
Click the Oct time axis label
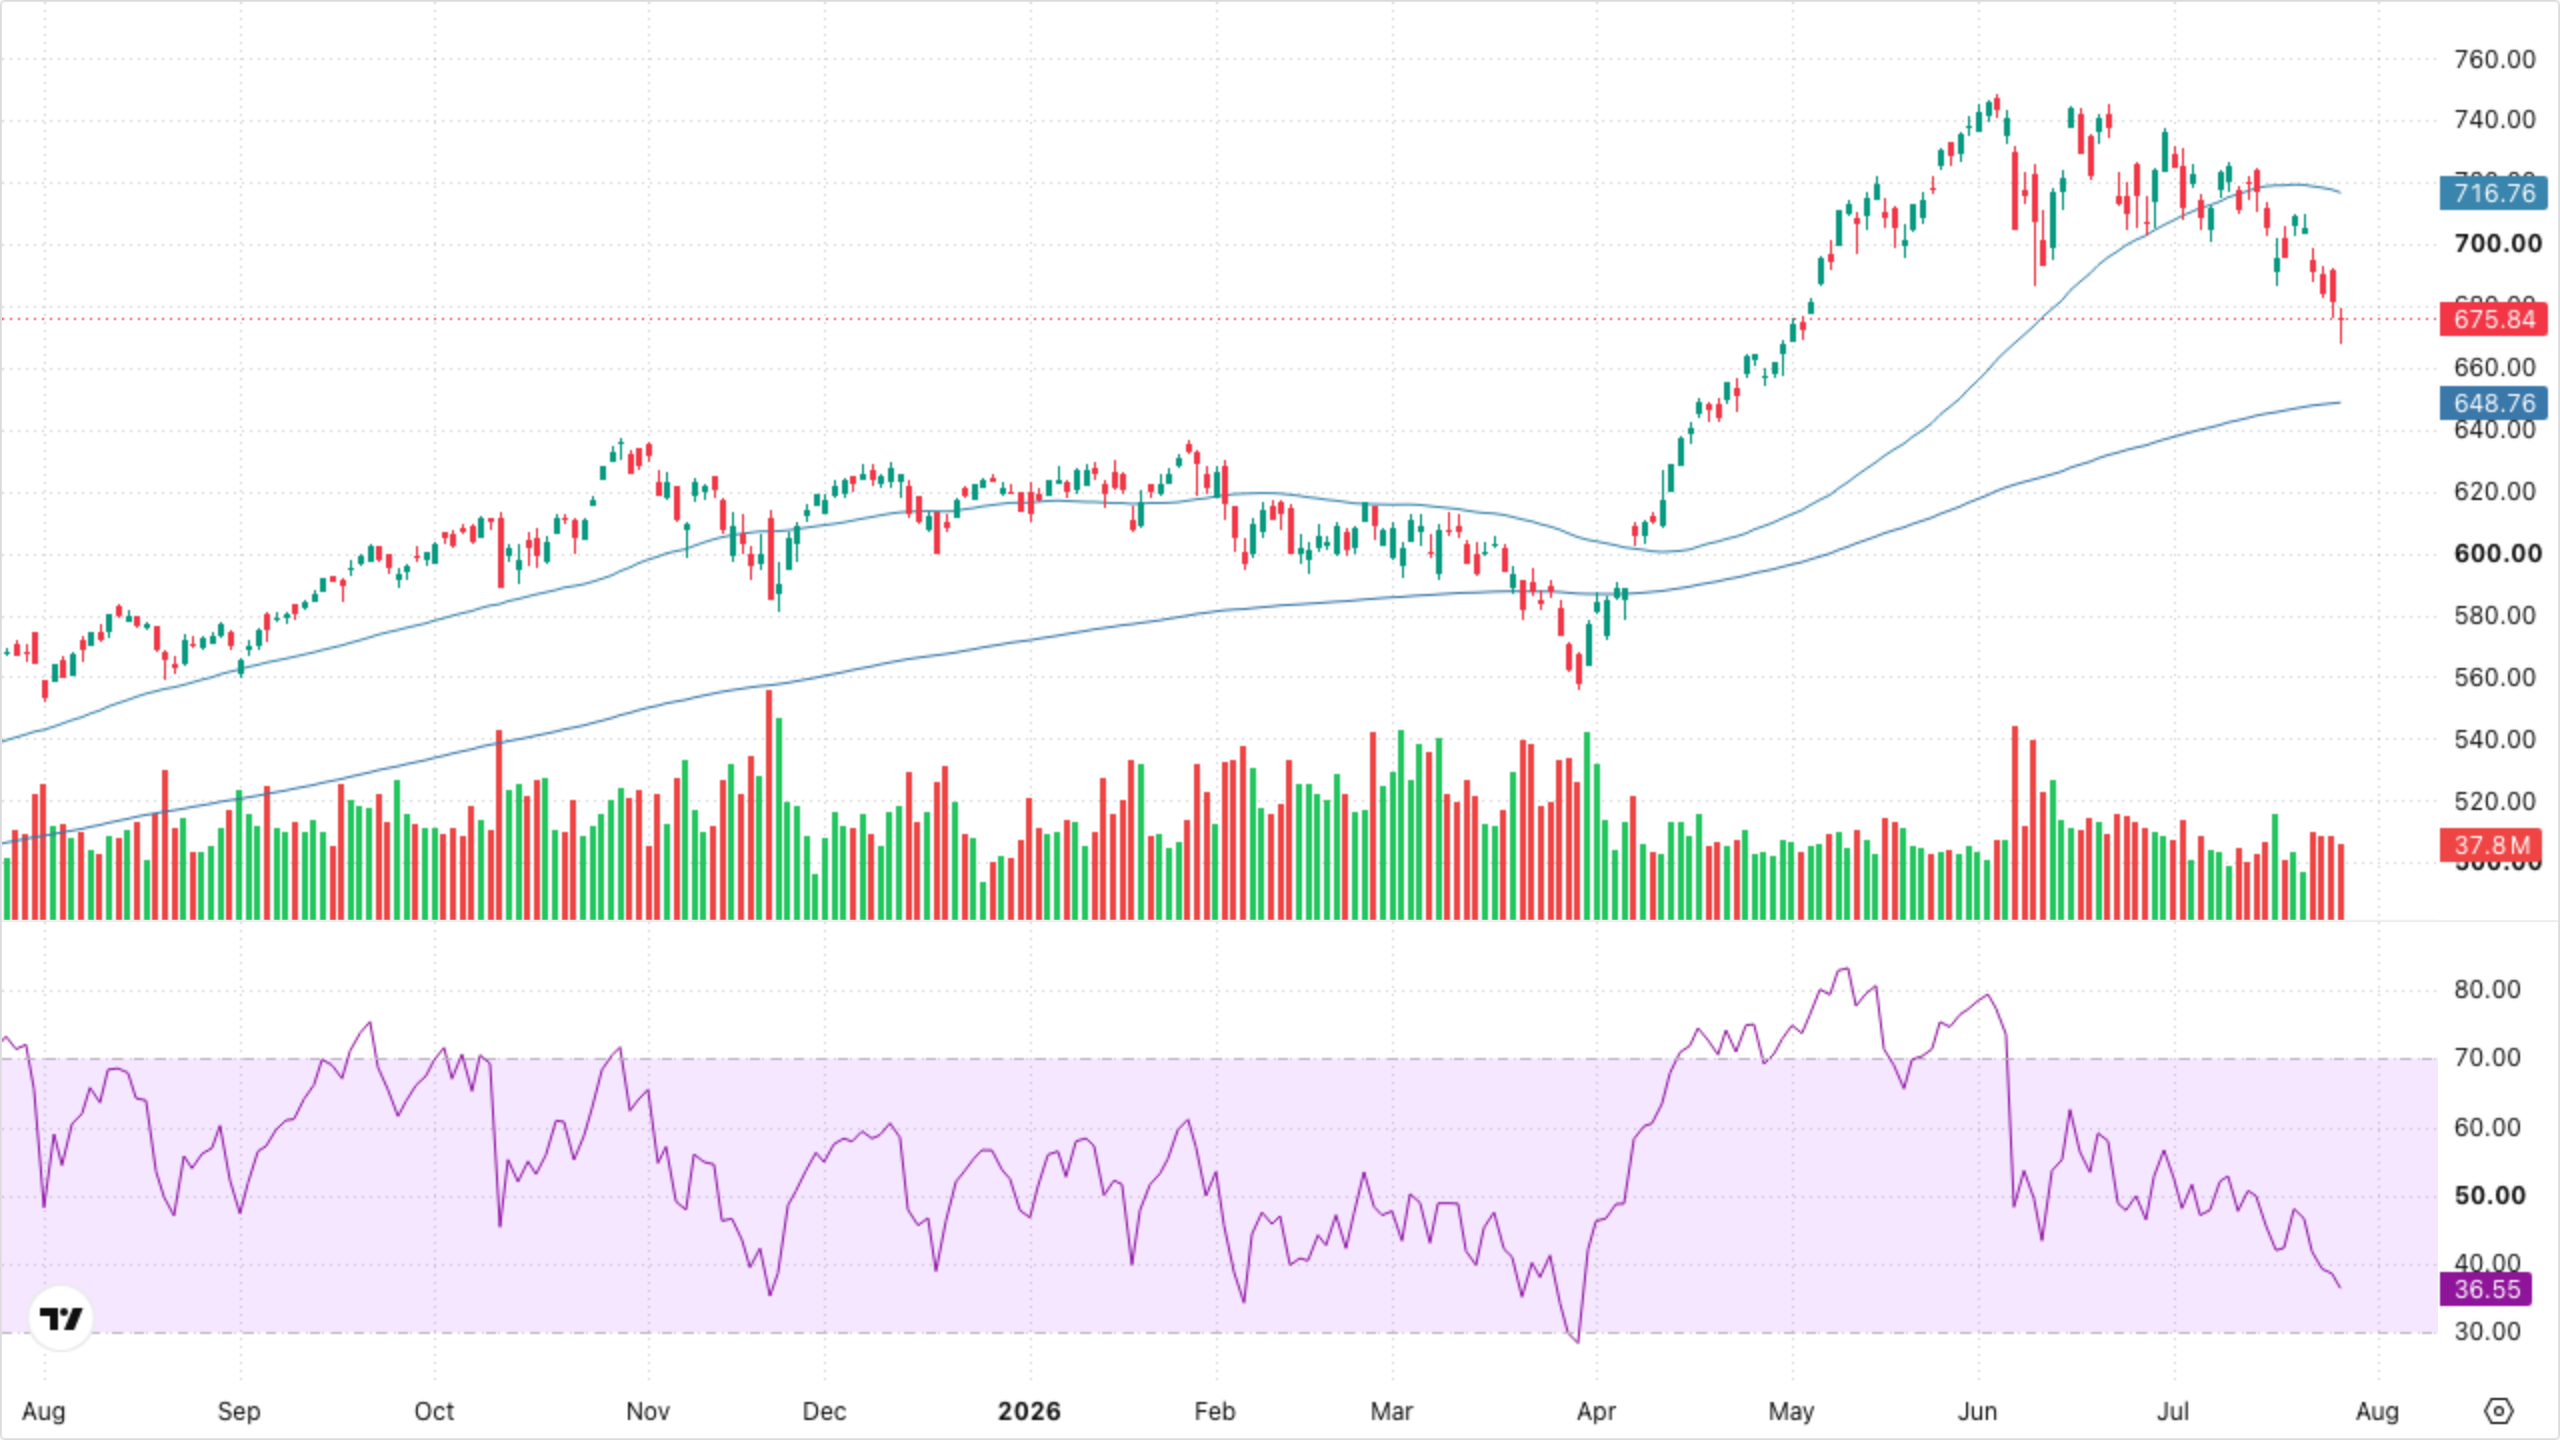coord(434,1411)
